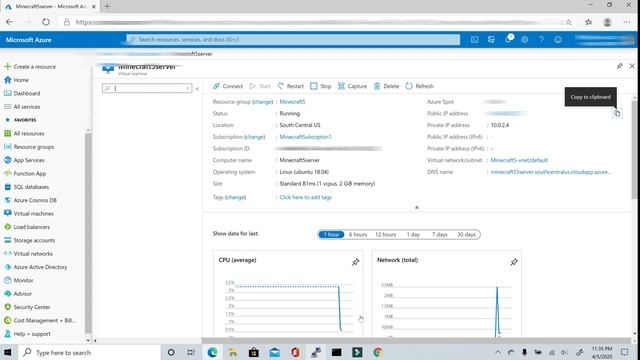
Task: Reload the page in the browser
Action: click(46, 22)
